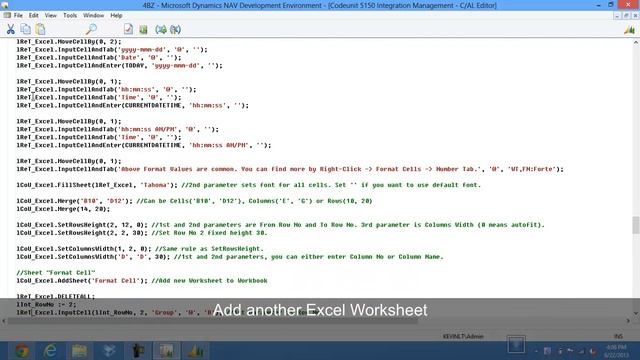Click the InputCellAndTab('hh:mm:ss AM/PM') line
This screenshot has width=640, height=360.
tap(118, 129)
